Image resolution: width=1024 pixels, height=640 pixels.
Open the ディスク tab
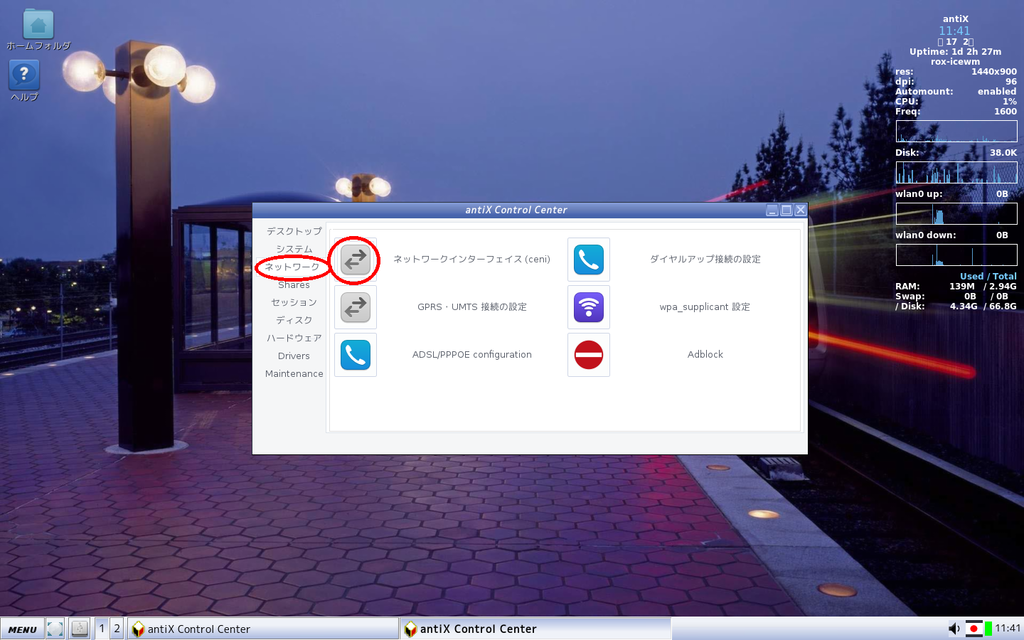point(294,320)
